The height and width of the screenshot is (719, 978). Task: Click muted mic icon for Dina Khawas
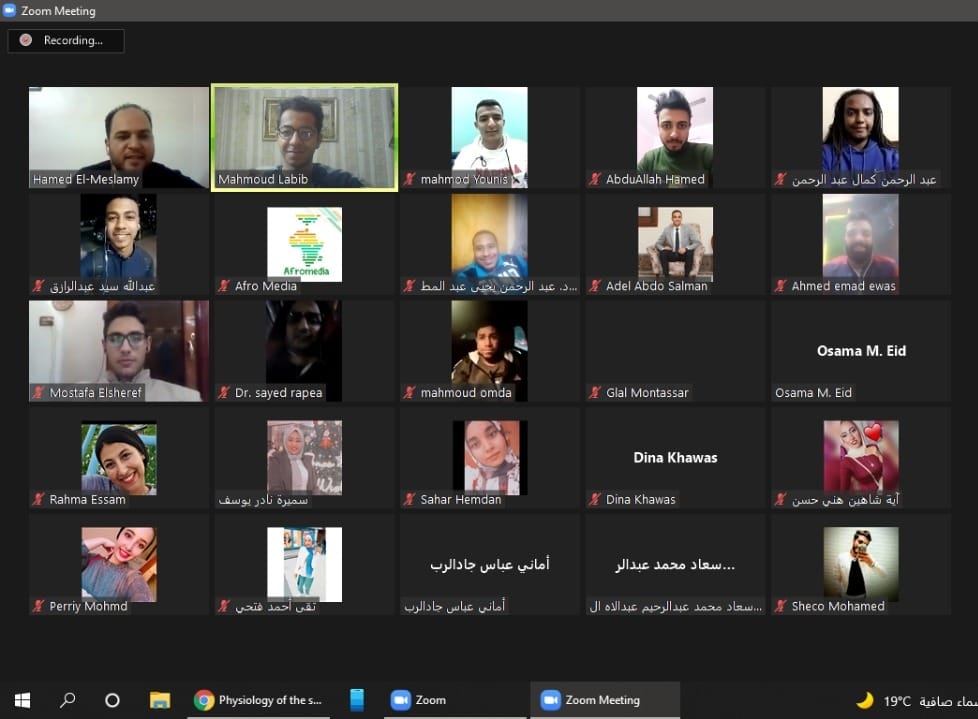[x=594, y=499]
